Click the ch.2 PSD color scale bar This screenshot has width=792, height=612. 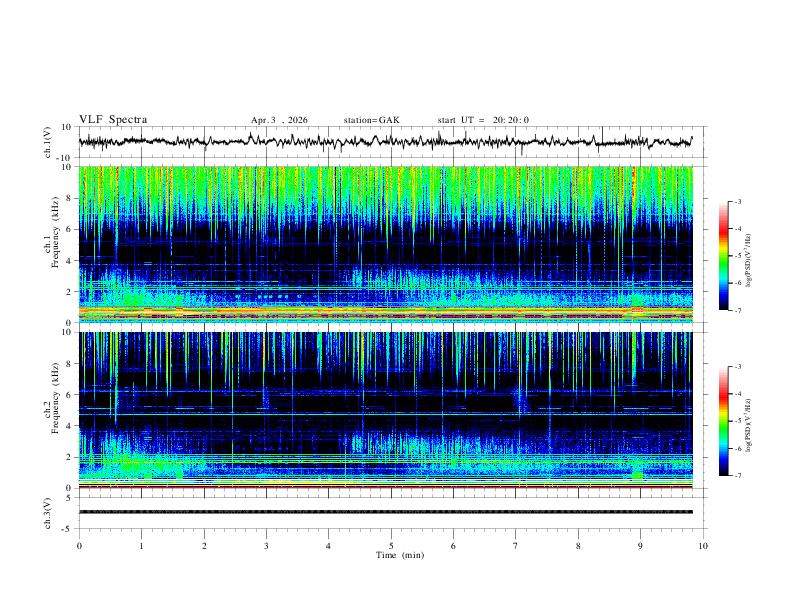(724, 421)
